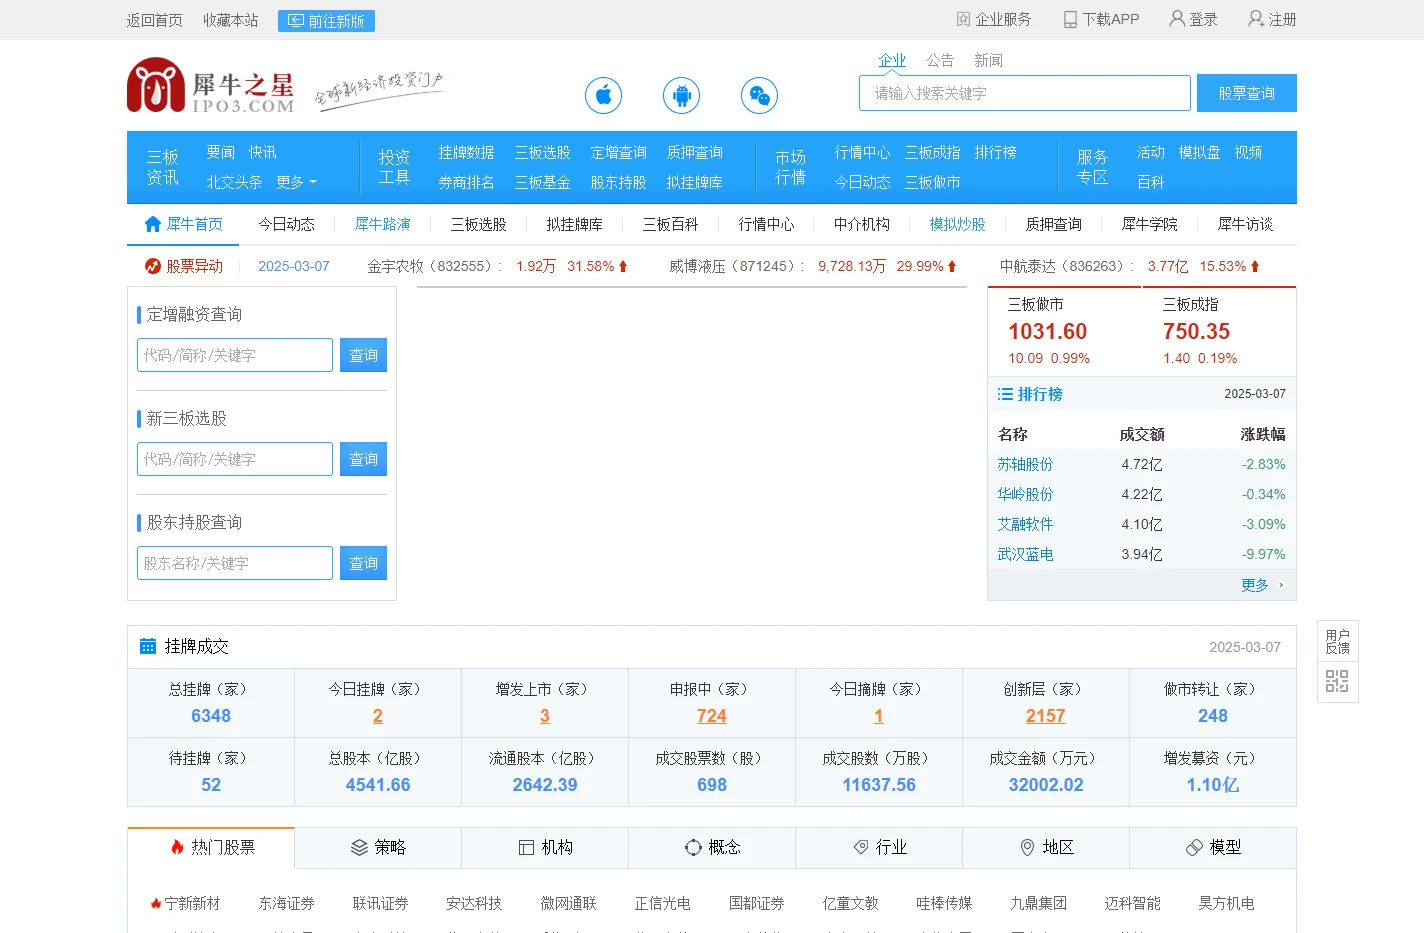Click 返回首页 link
1424x933 pixels.
[155, 20]
